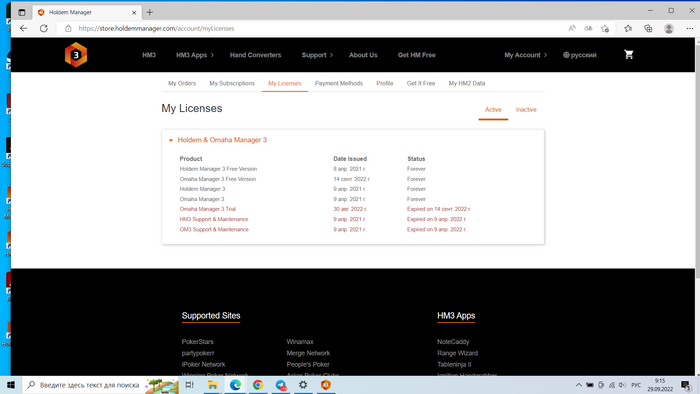
Task: Open File Explorer from taskbar
Action: click(x=212, y=385)
